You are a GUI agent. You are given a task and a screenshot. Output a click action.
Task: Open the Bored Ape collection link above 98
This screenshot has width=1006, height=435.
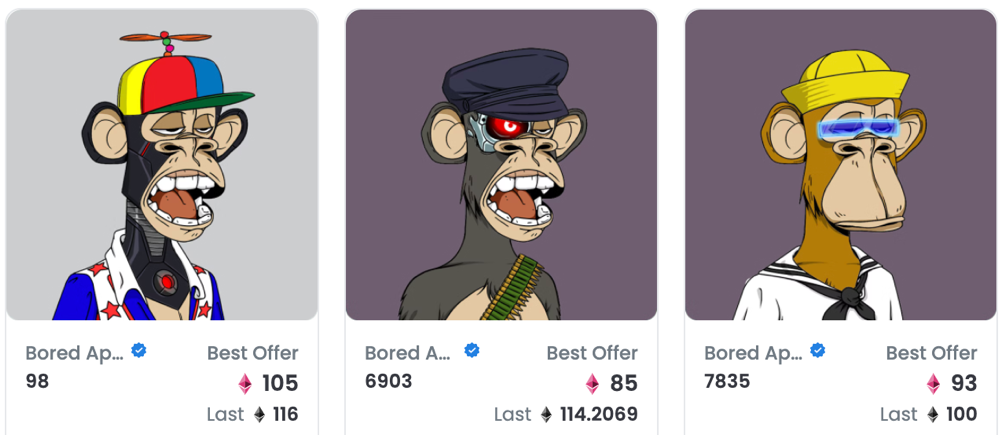[75, 353]
